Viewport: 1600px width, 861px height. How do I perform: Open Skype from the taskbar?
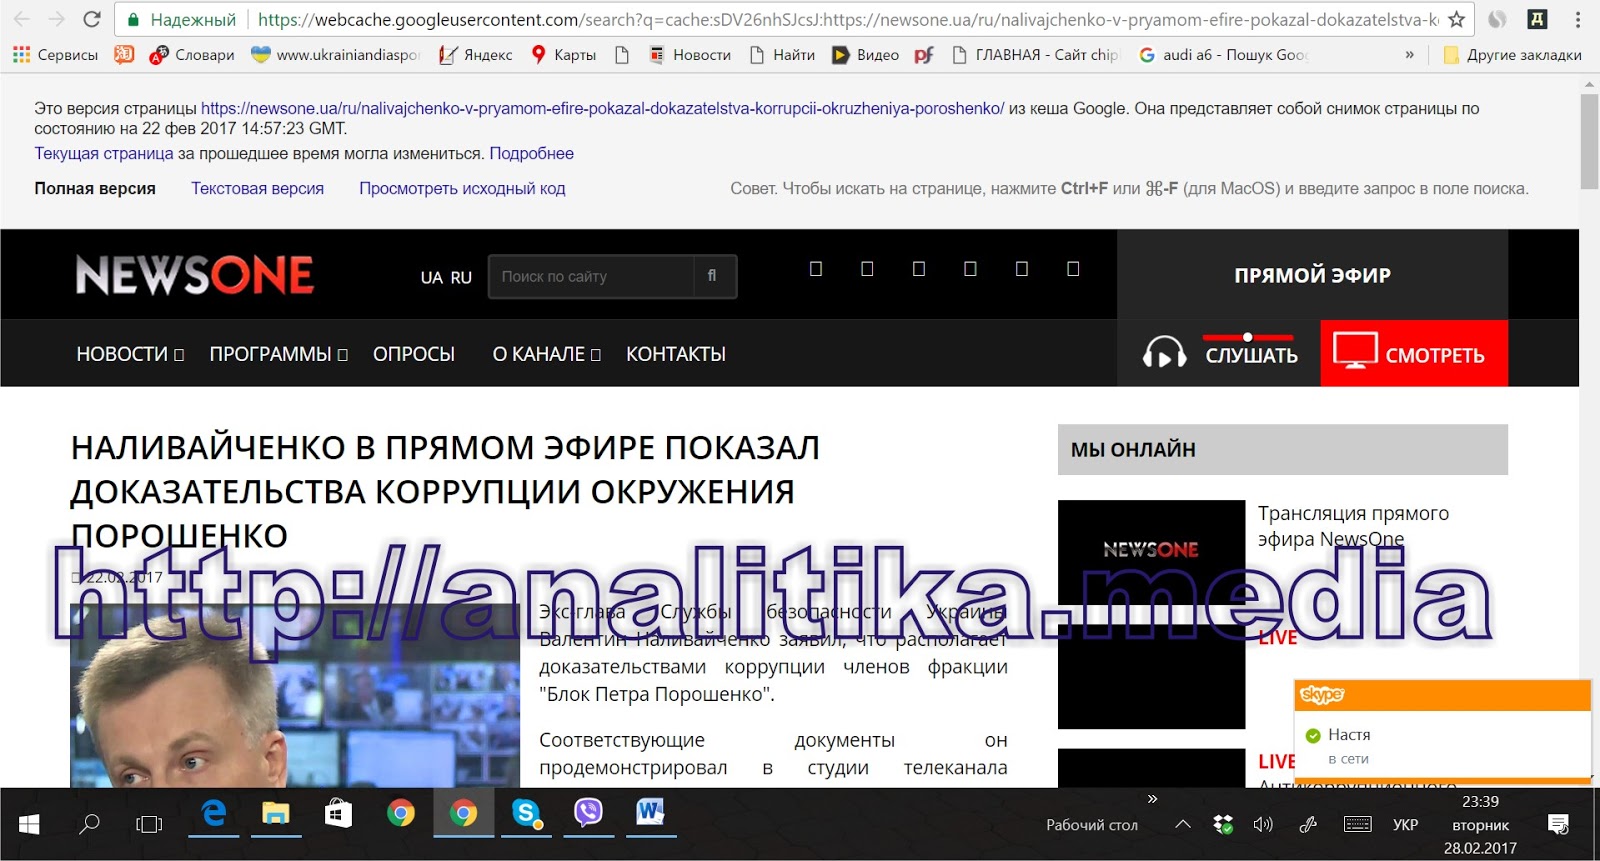pos(526,814)
